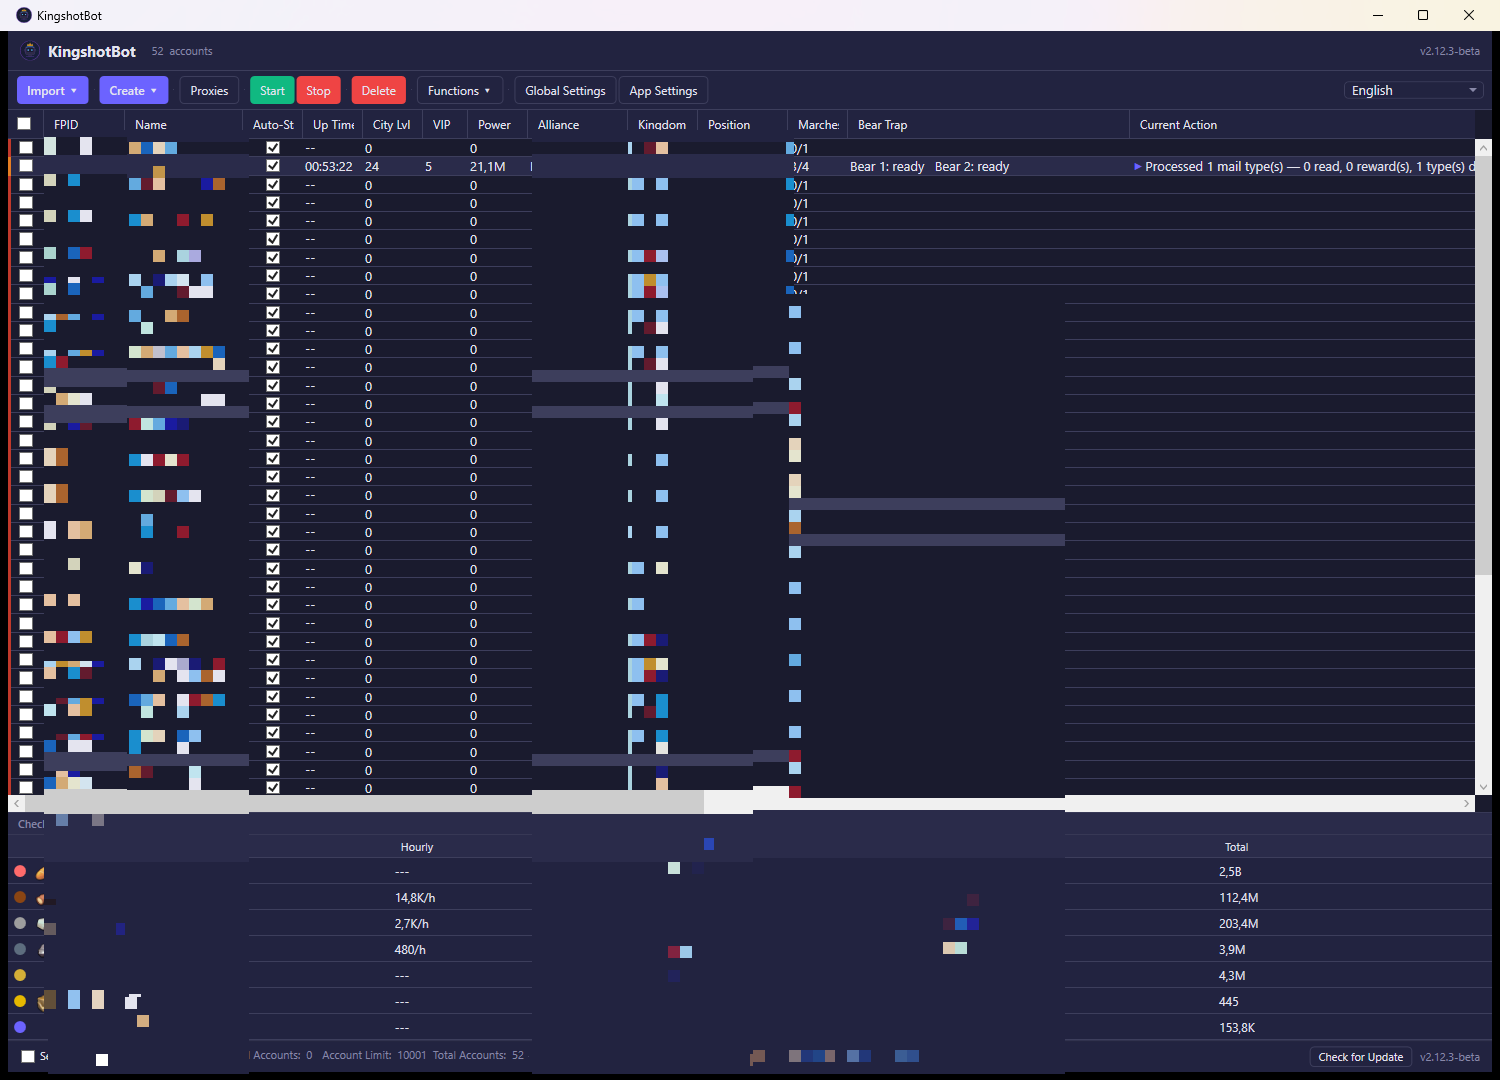Click the KingshotBot logo icon
1500x1080 pixels.
click(x=30, y=51)
